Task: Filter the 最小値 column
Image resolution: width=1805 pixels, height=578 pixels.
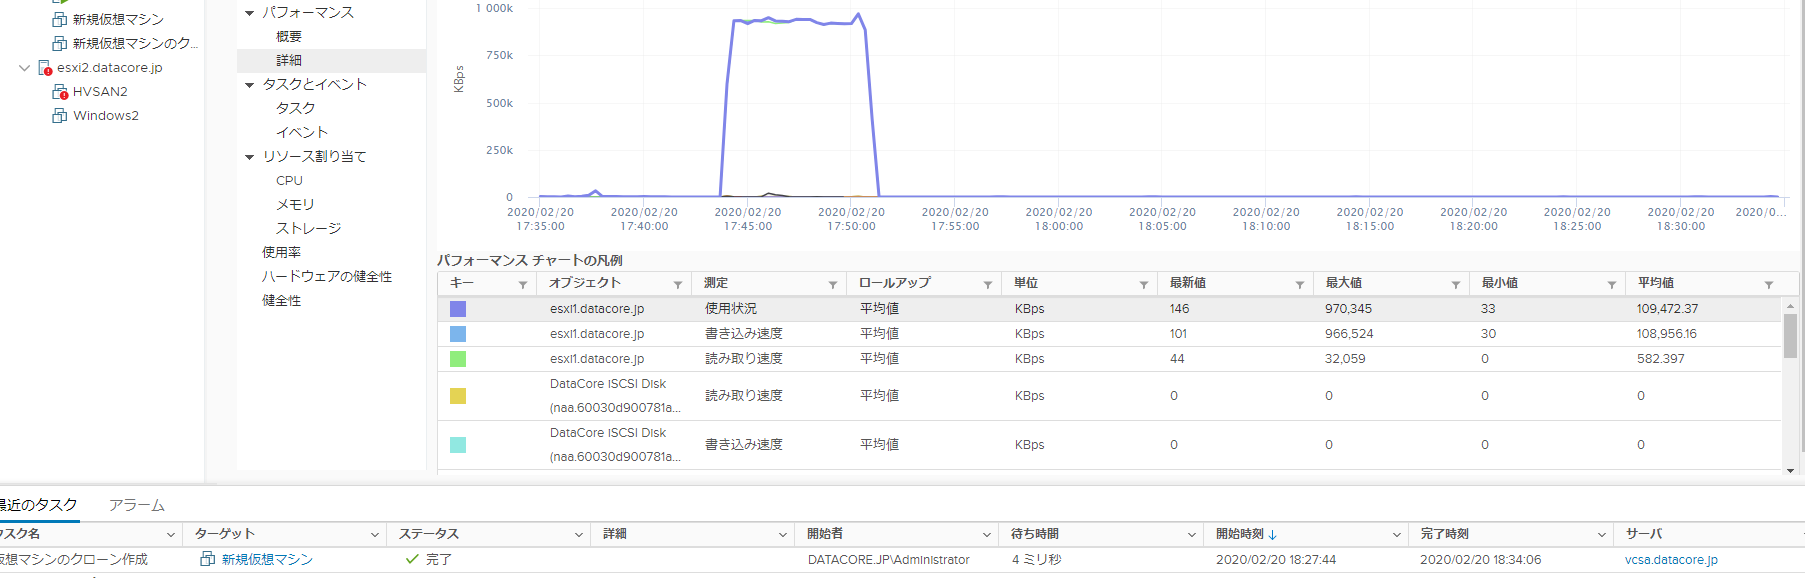Action: click(x=1611, y=285)
